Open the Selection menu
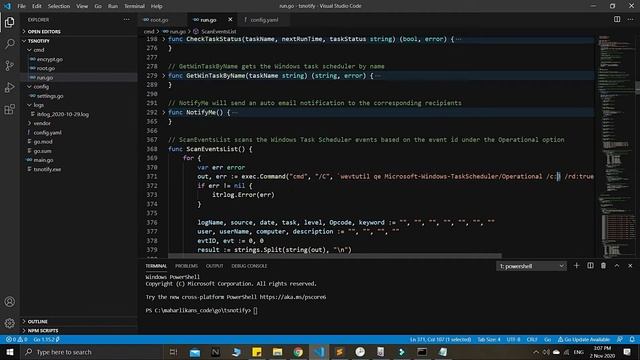Image resolution: width=640 pixels, height=360 pixels. (59, 6)
